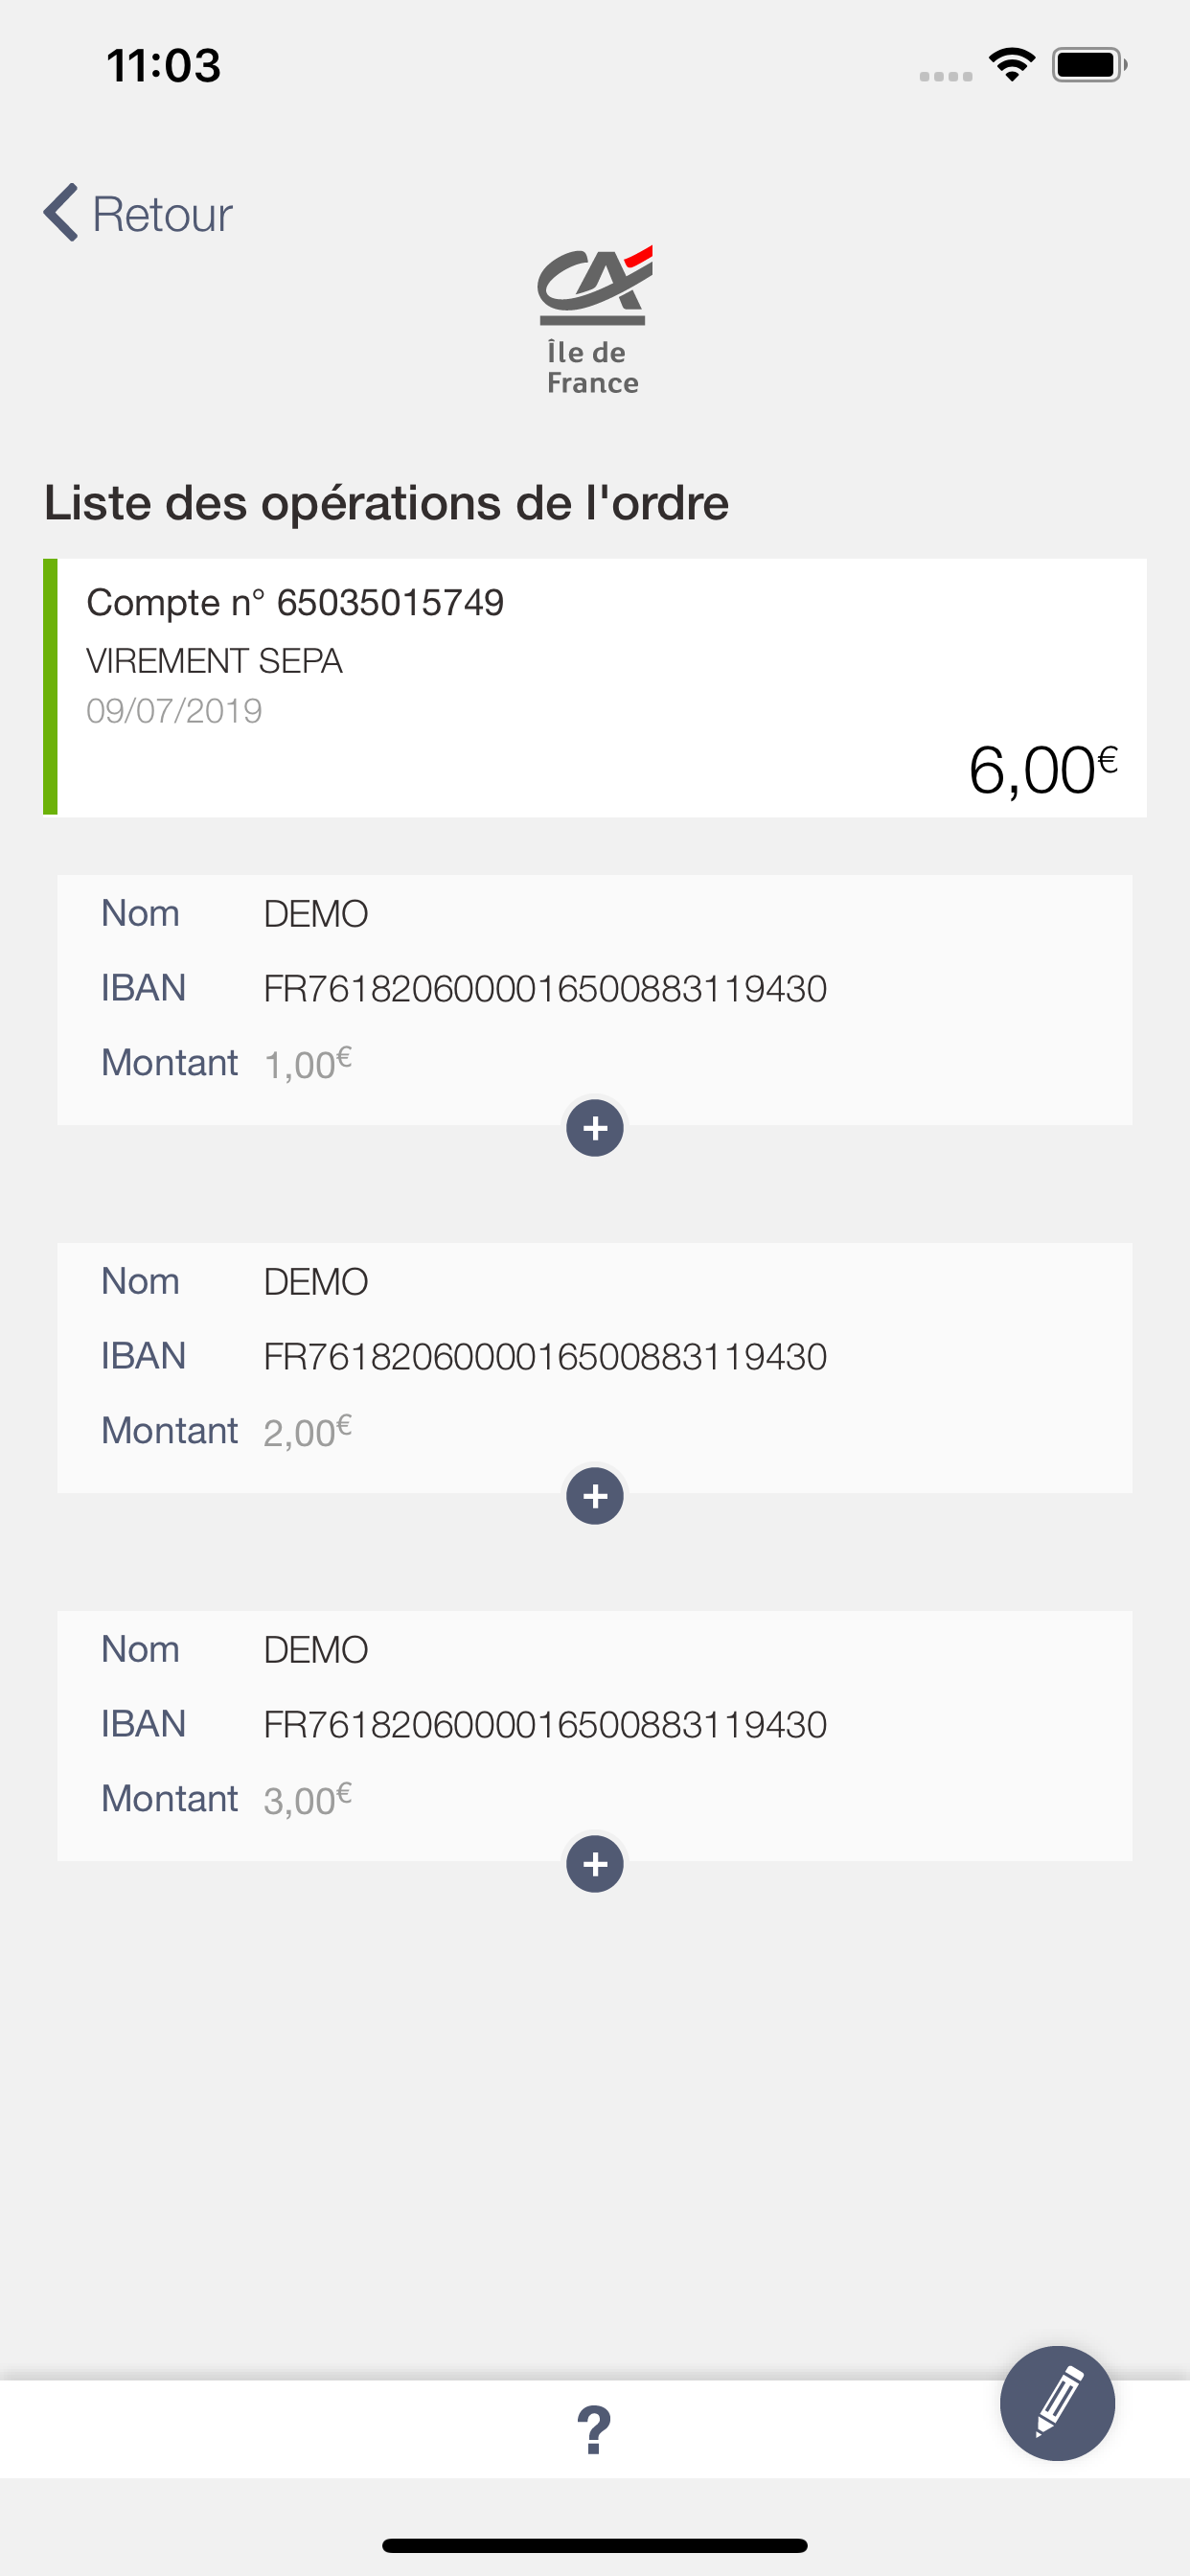Image resolution: width=1190 pixels, height=2576 pixels.
Task: Expand the 3,00€ operation with its plus icon
Action: click(595, 1864)
